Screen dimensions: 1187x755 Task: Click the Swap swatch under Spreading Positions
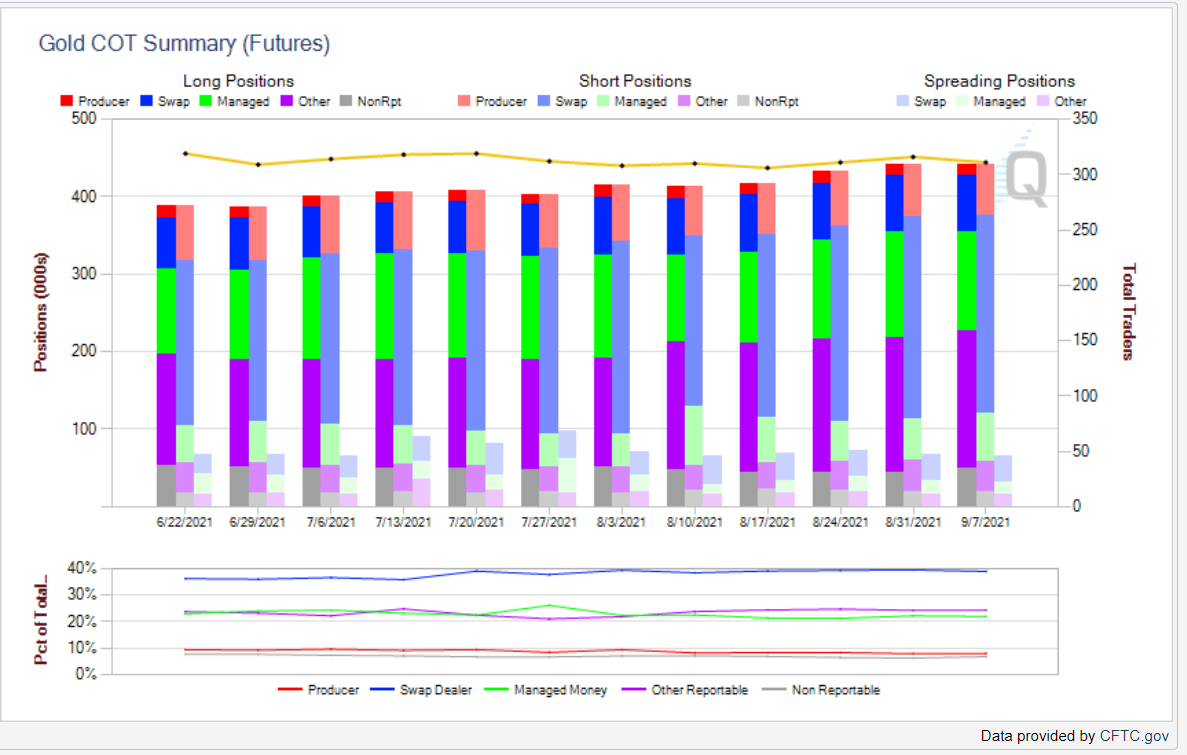pos(902,101)
